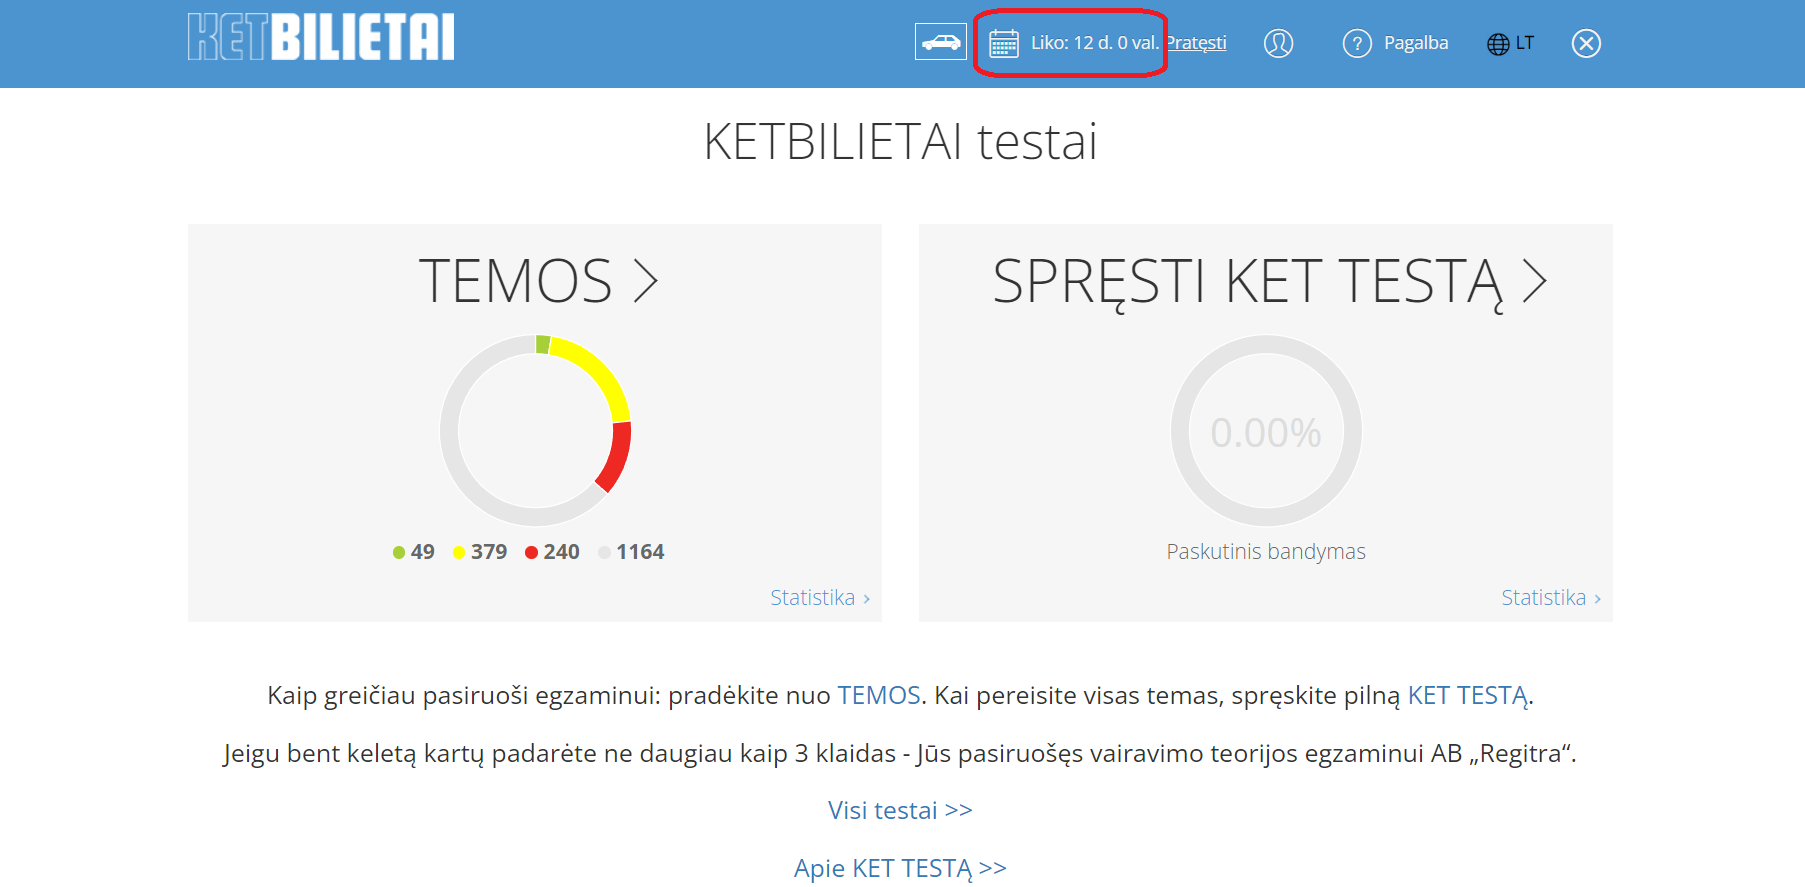Click the calendar icon beside remaining time
This screenshot has width=1805, height=887.
(x=1003, y=43)
